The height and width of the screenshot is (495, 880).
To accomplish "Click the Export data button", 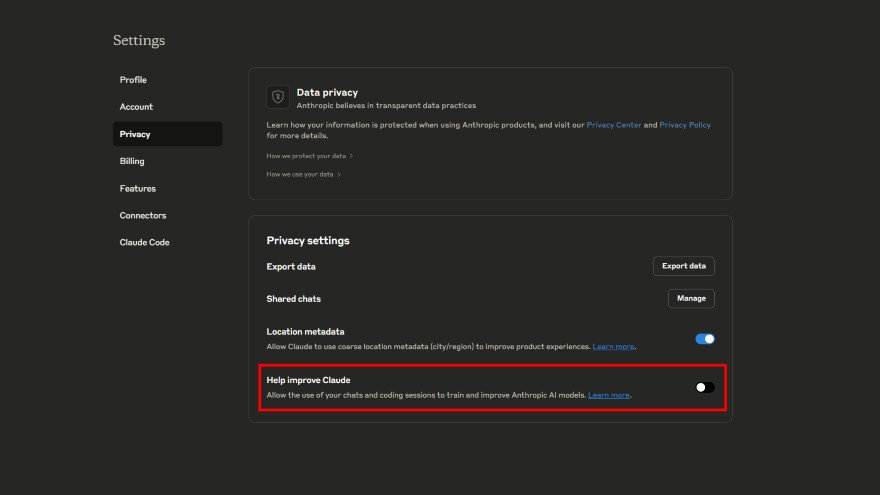I will tap(684, 266).
